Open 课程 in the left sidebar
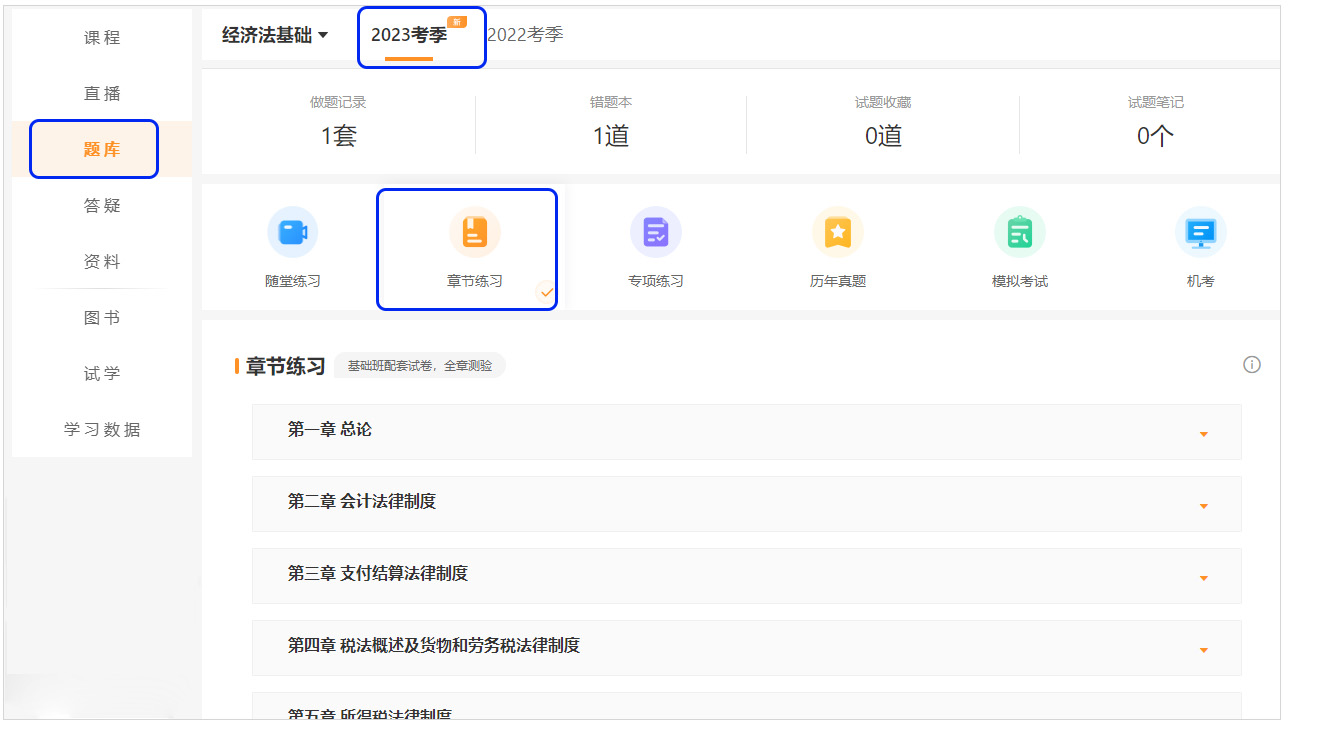Screen dimensions: 1318x756 (102, 38)
